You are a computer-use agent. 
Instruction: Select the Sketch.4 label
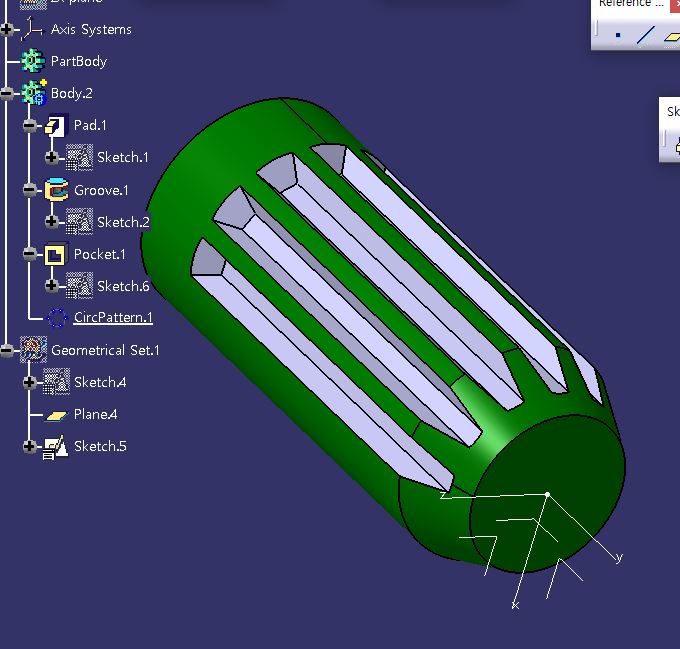[x=100, y=382]
